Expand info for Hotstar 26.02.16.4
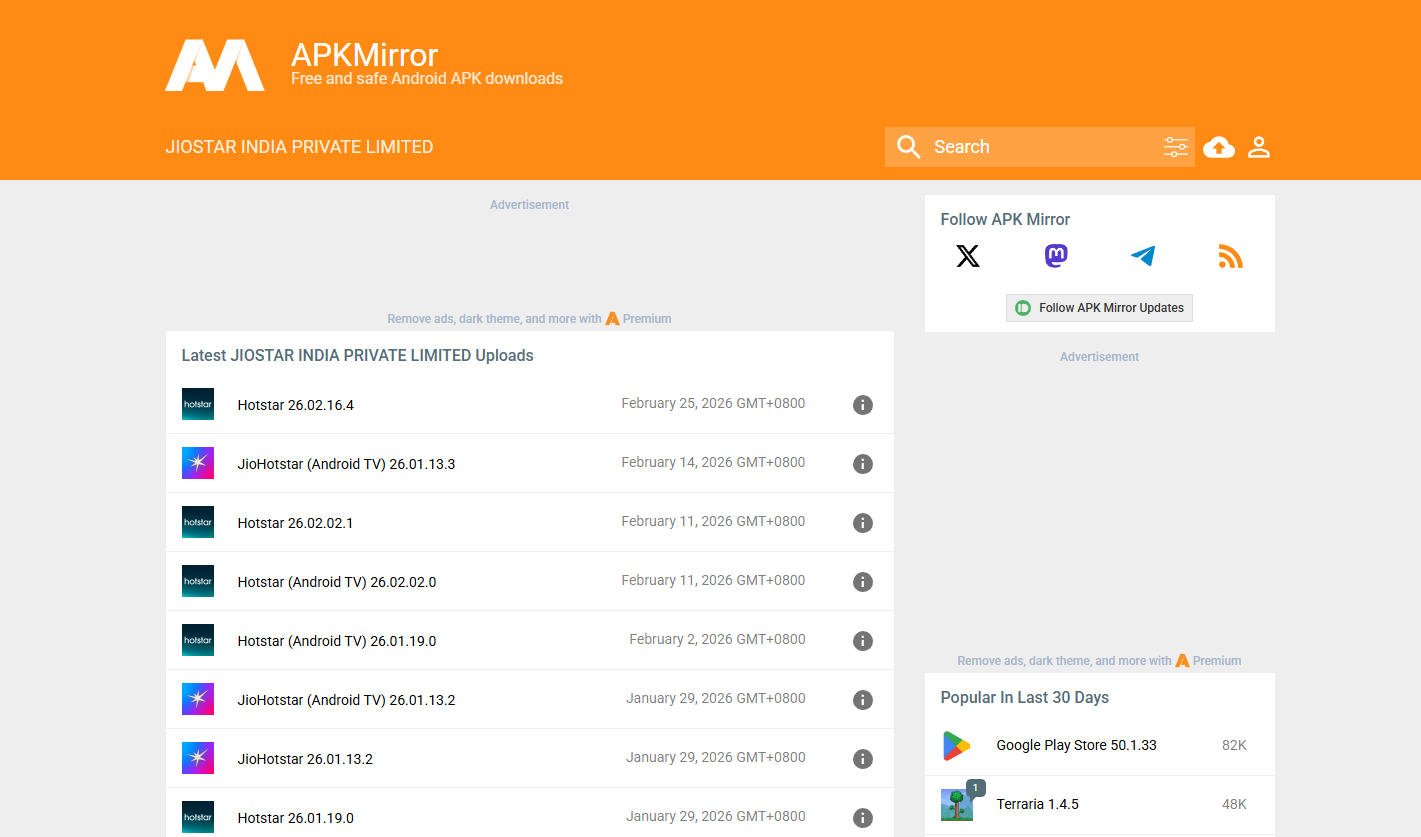Screen dimensions: 1421x837 click(863, 405)
